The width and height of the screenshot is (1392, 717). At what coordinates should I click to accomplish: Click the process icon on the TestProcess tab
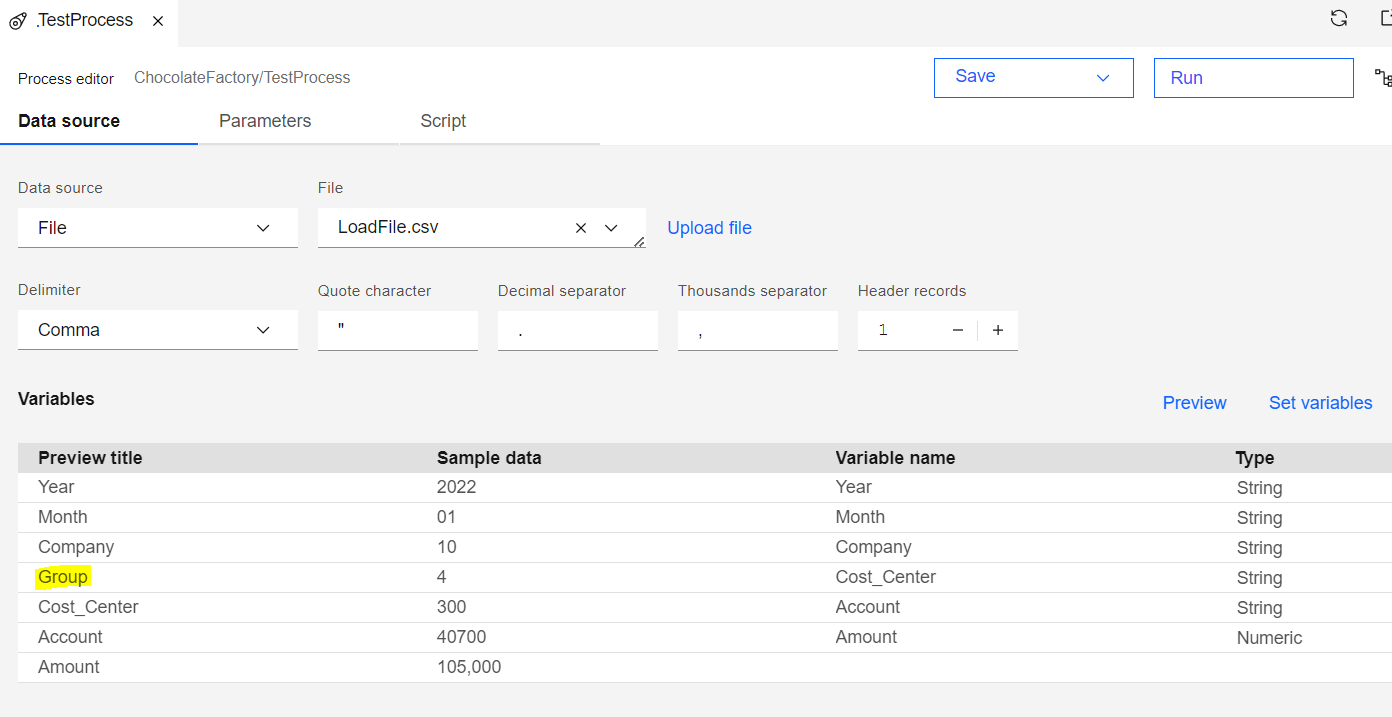point(17,19)
